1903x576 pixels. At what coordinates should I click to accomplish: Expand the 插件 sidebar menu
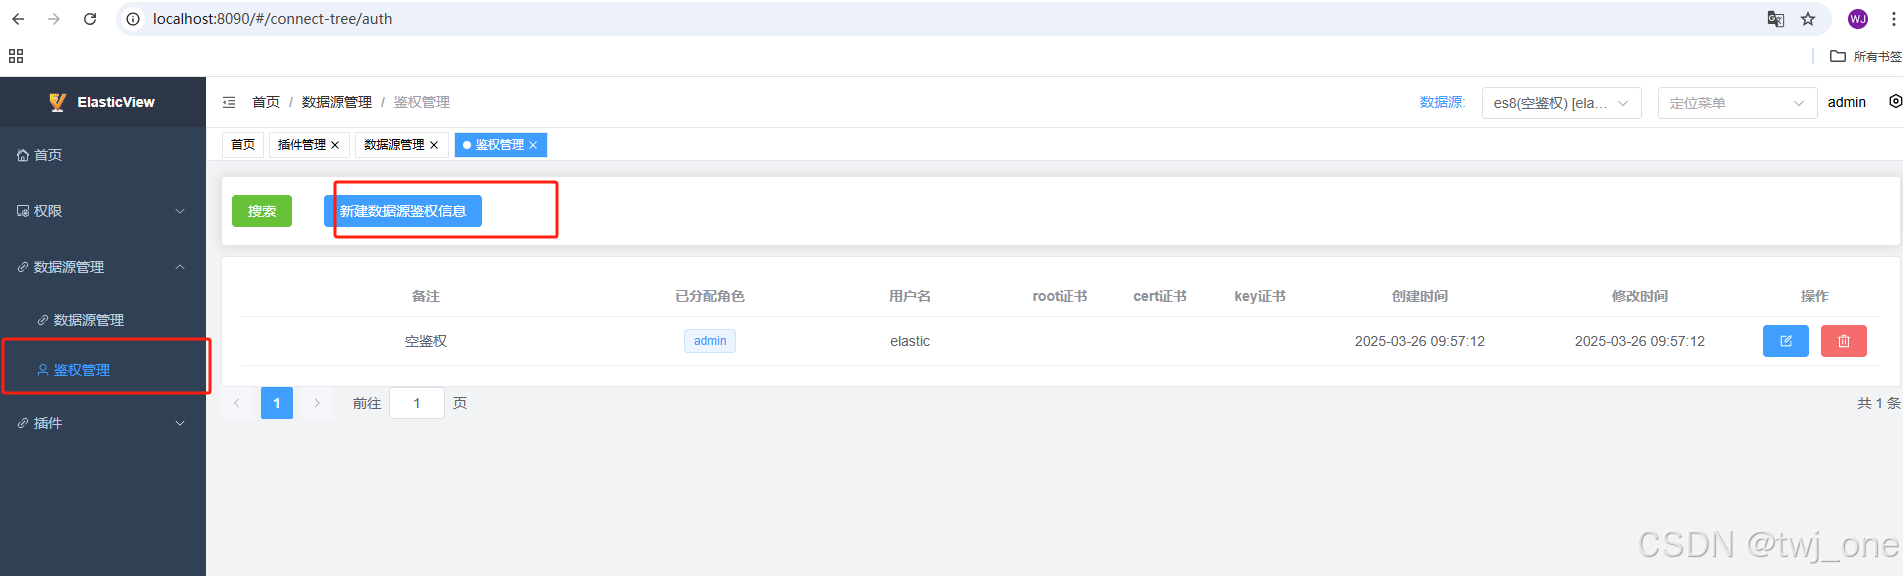coord(103,423)
